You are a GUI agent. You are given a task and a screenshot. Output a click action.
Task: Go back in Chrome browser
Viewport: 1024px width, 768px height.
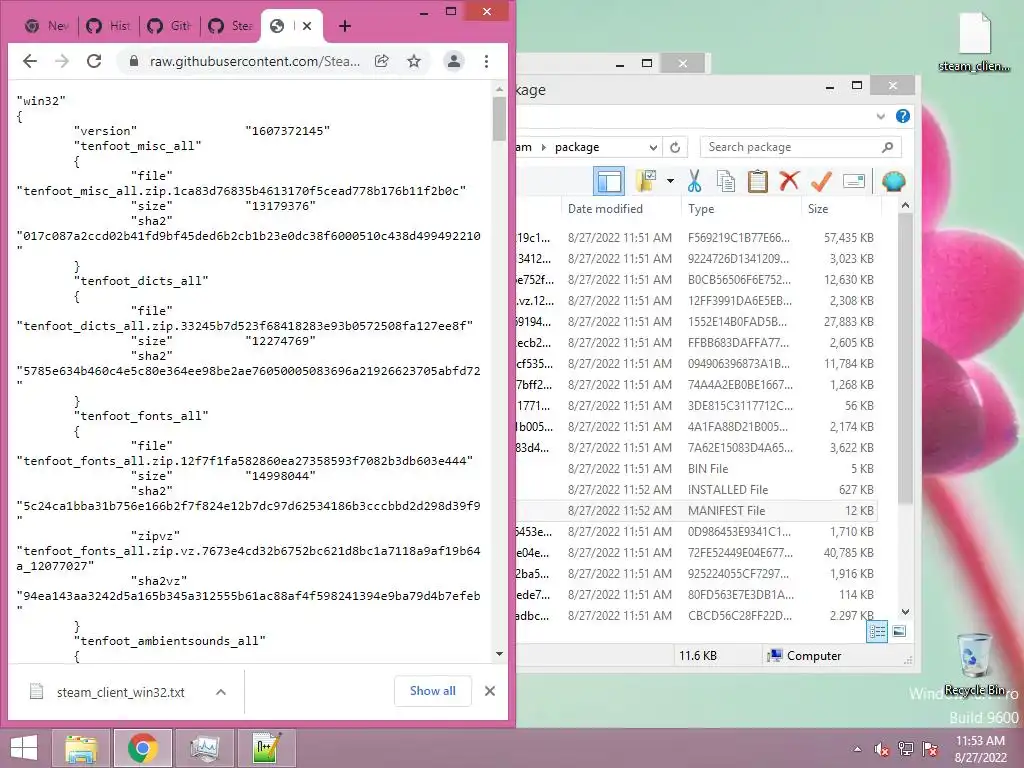click(x=30, y=61)
